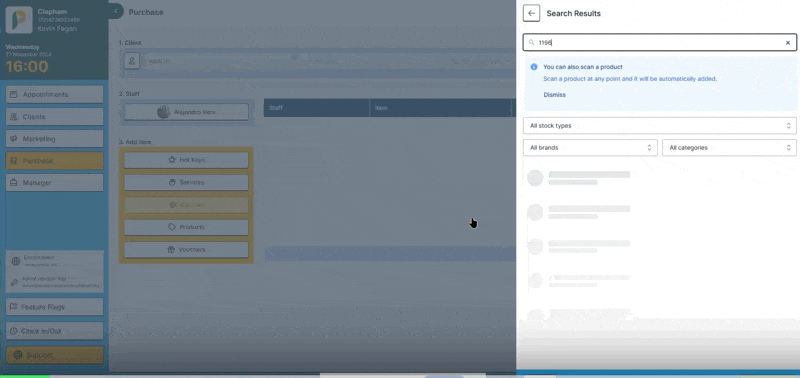Image resolution: width=800 pixels, height=378 pixels.
Task: Open Marketing in the sidebar
Action: point(55,139)
